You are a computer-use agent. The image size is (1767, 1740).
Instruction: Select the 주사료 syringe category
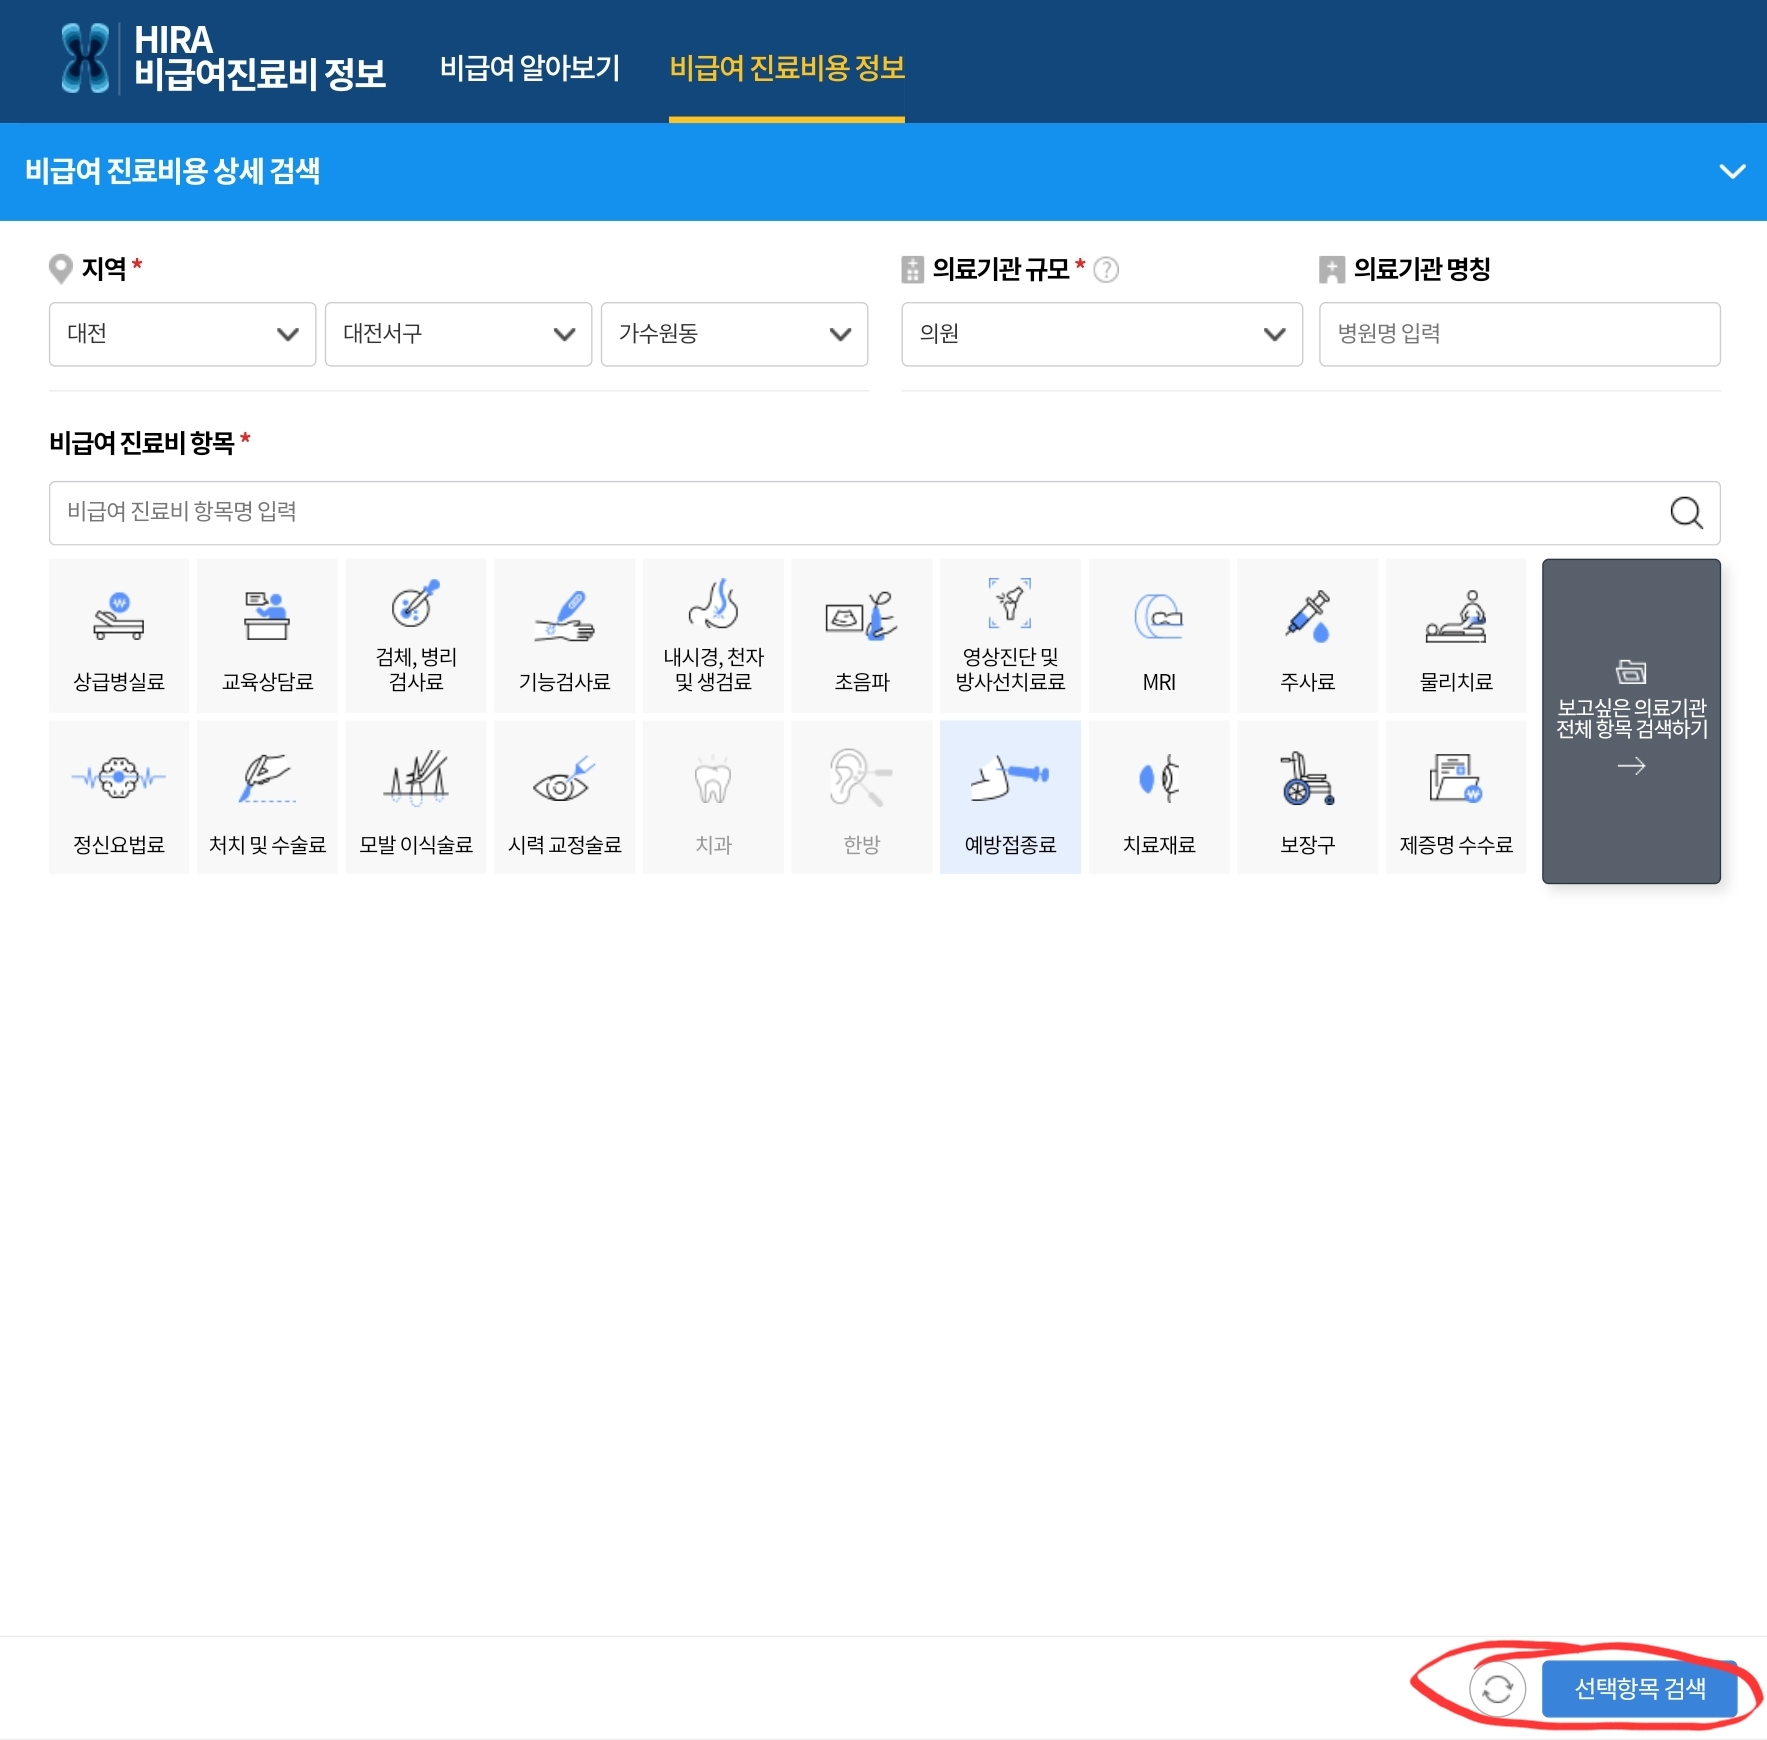pos(1308,636)
